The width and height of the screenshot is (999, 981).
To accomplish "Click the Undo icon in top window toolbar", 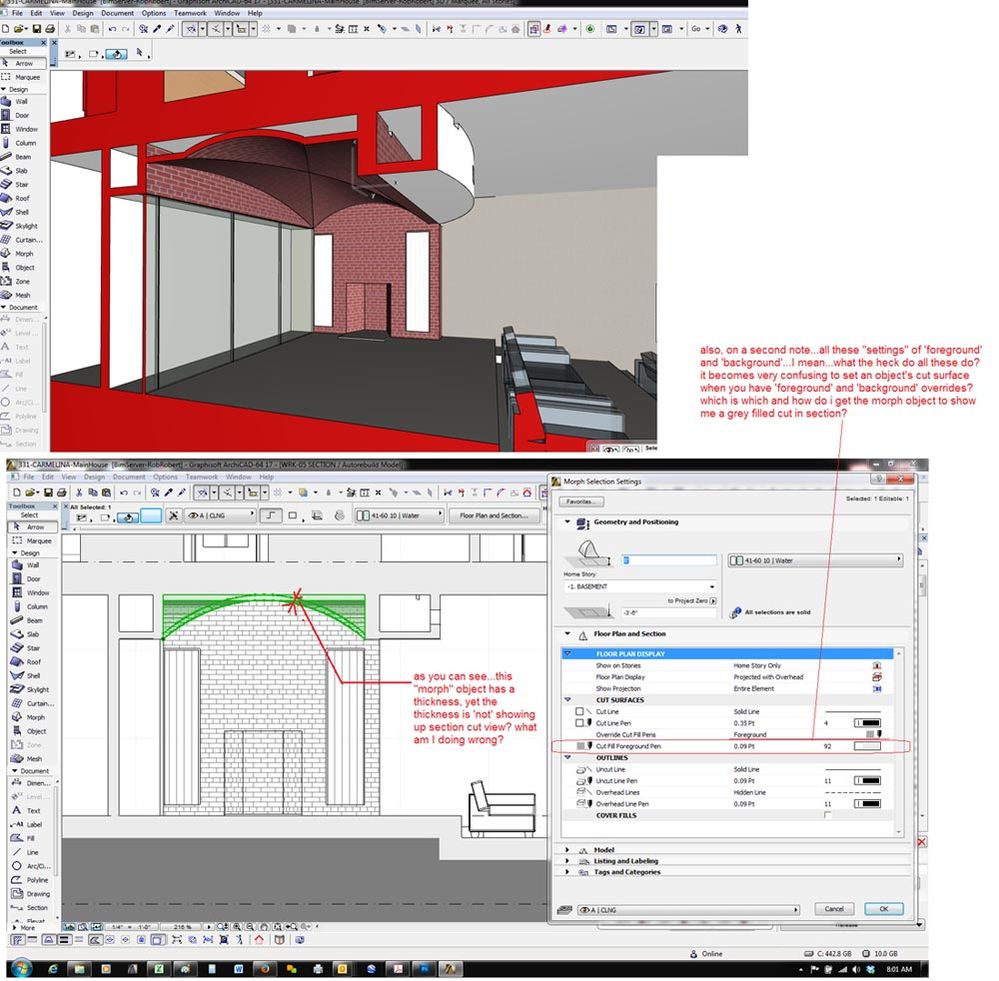I will coord(112,29).
